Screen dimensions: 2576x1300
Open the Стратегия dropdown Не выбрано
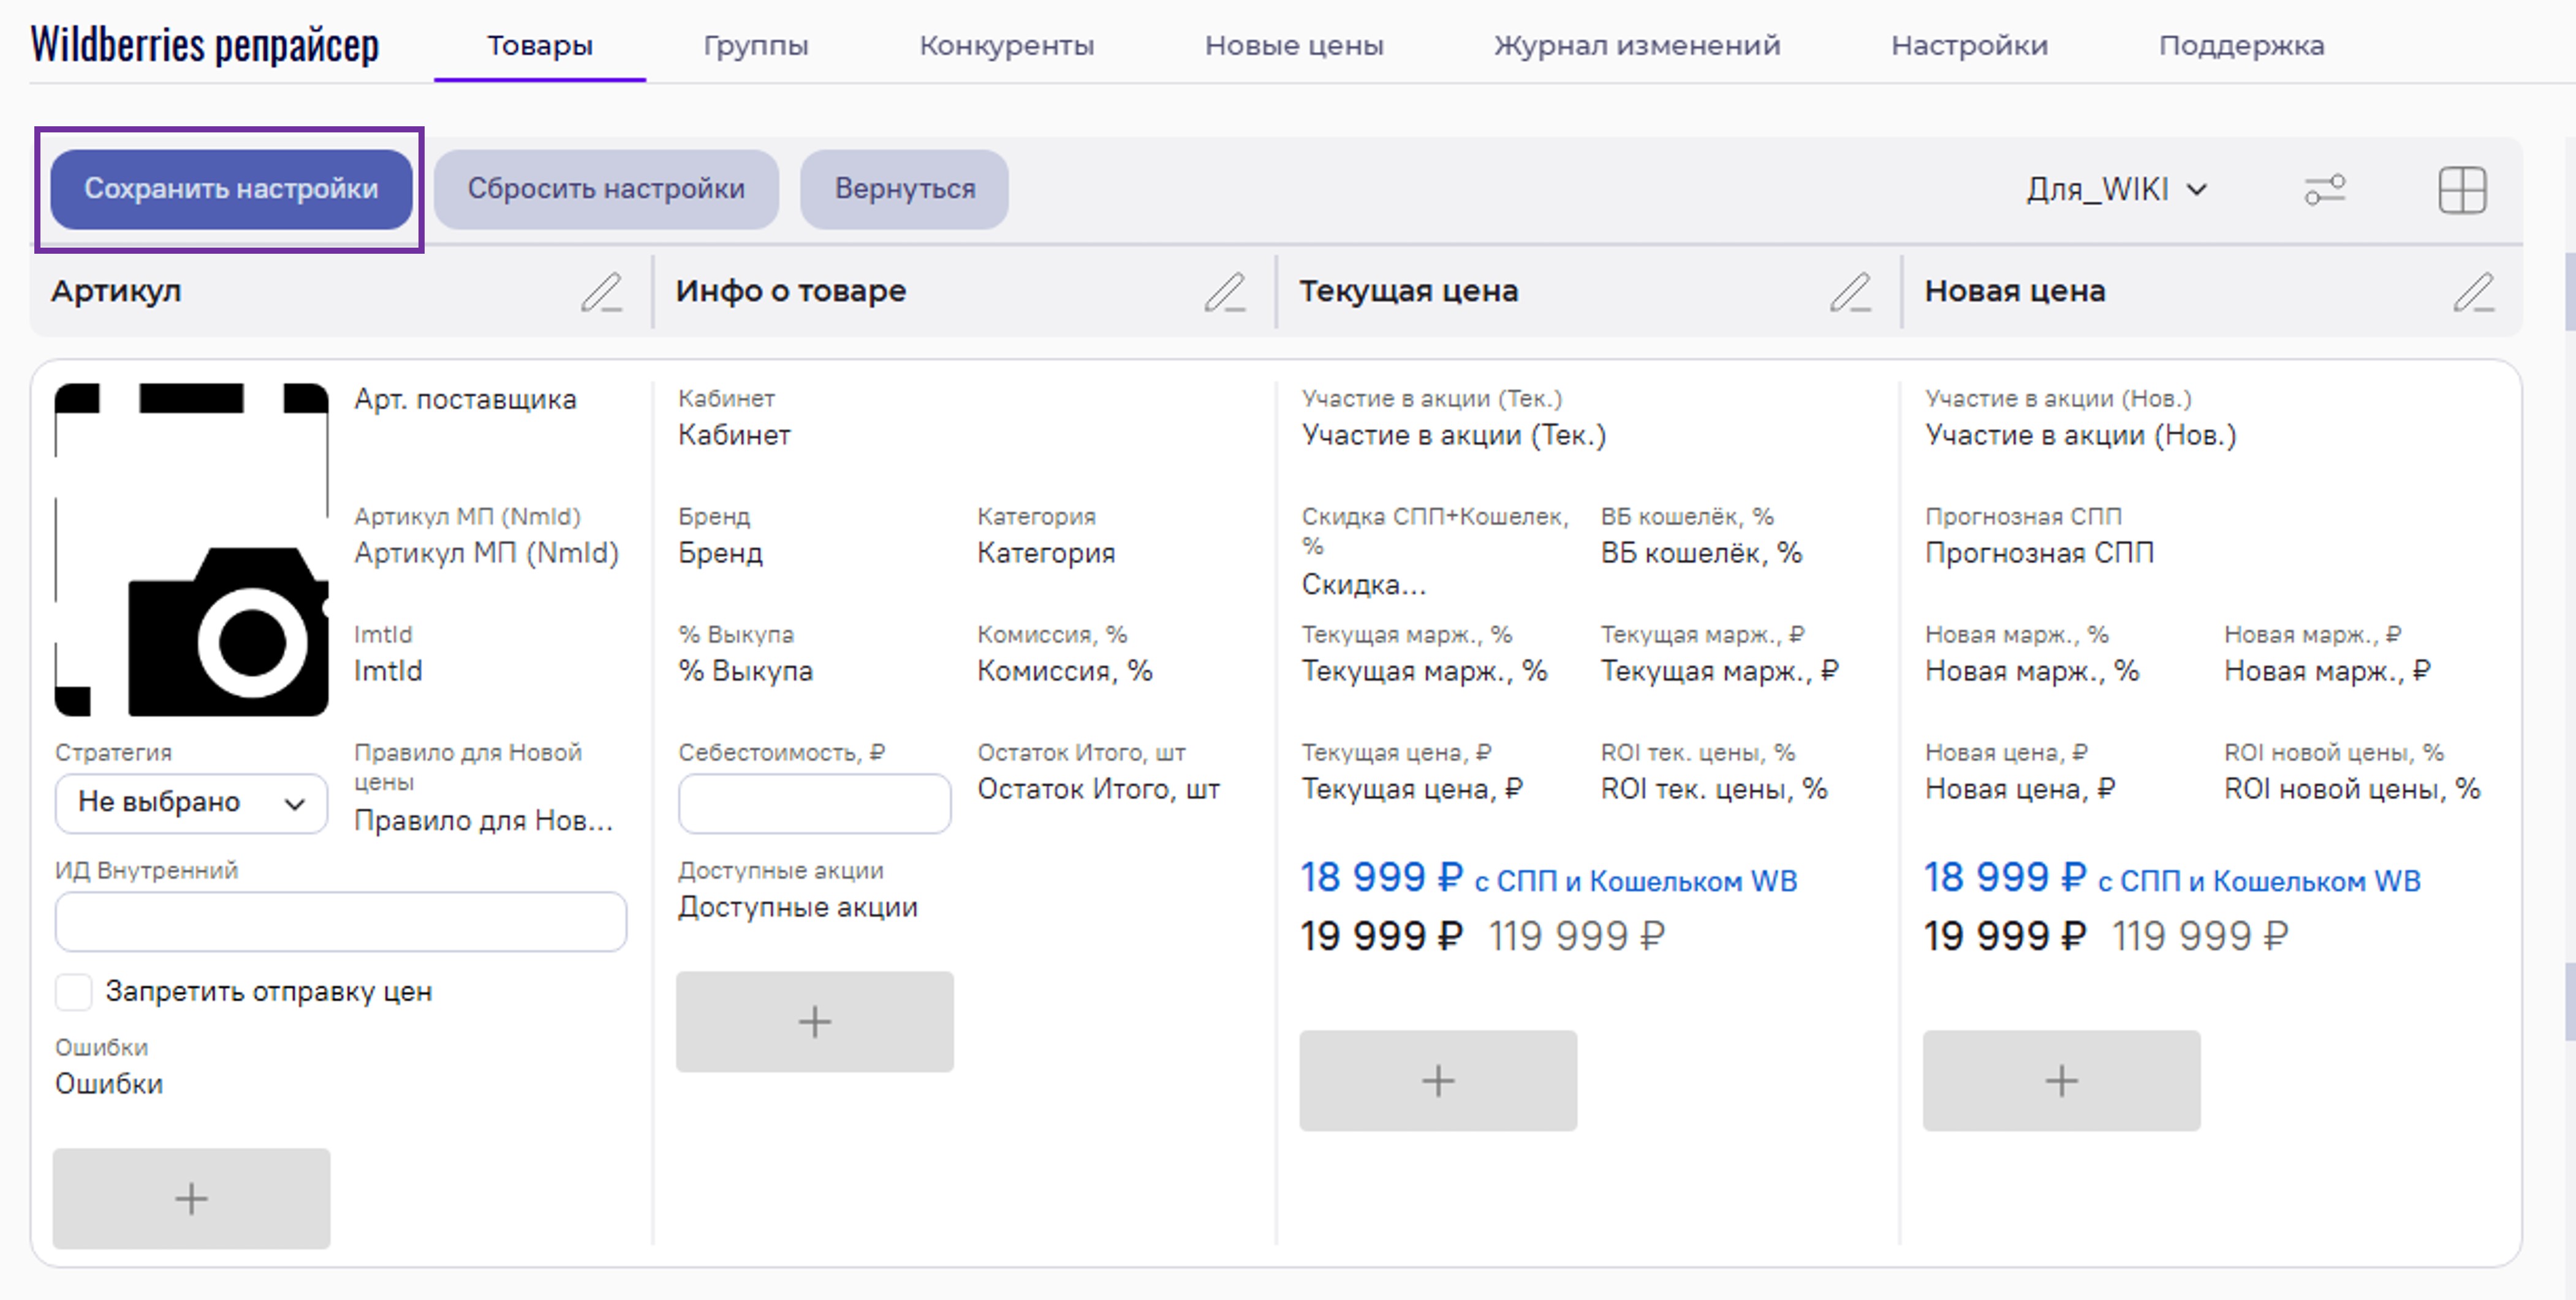190,803
